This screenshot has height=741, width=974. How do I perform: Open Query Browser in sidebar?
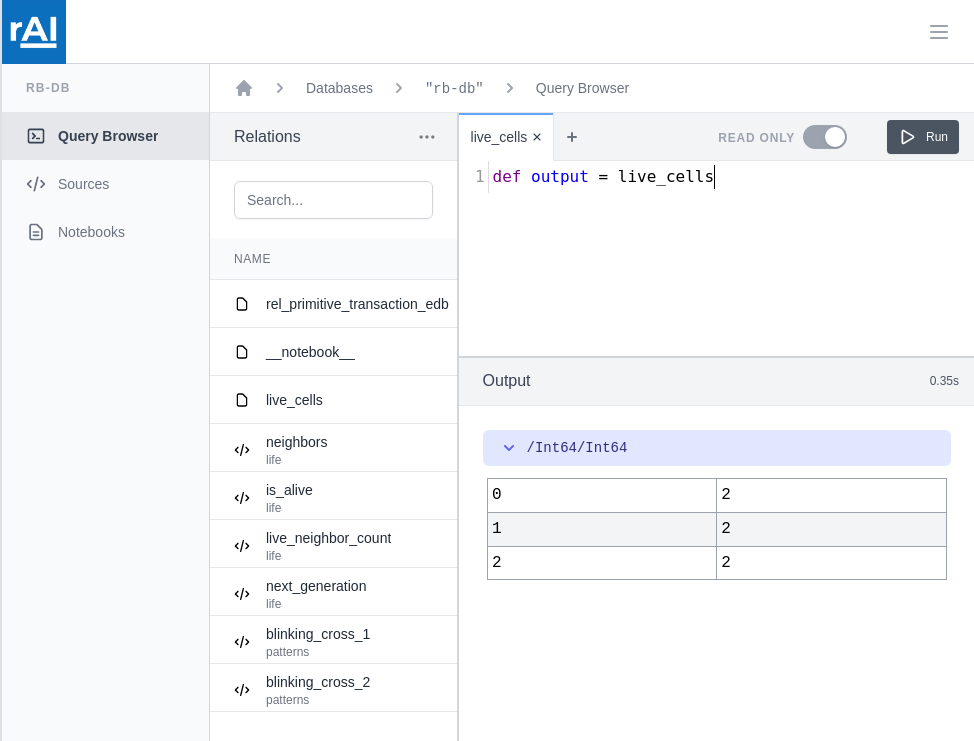coord(107,136)
